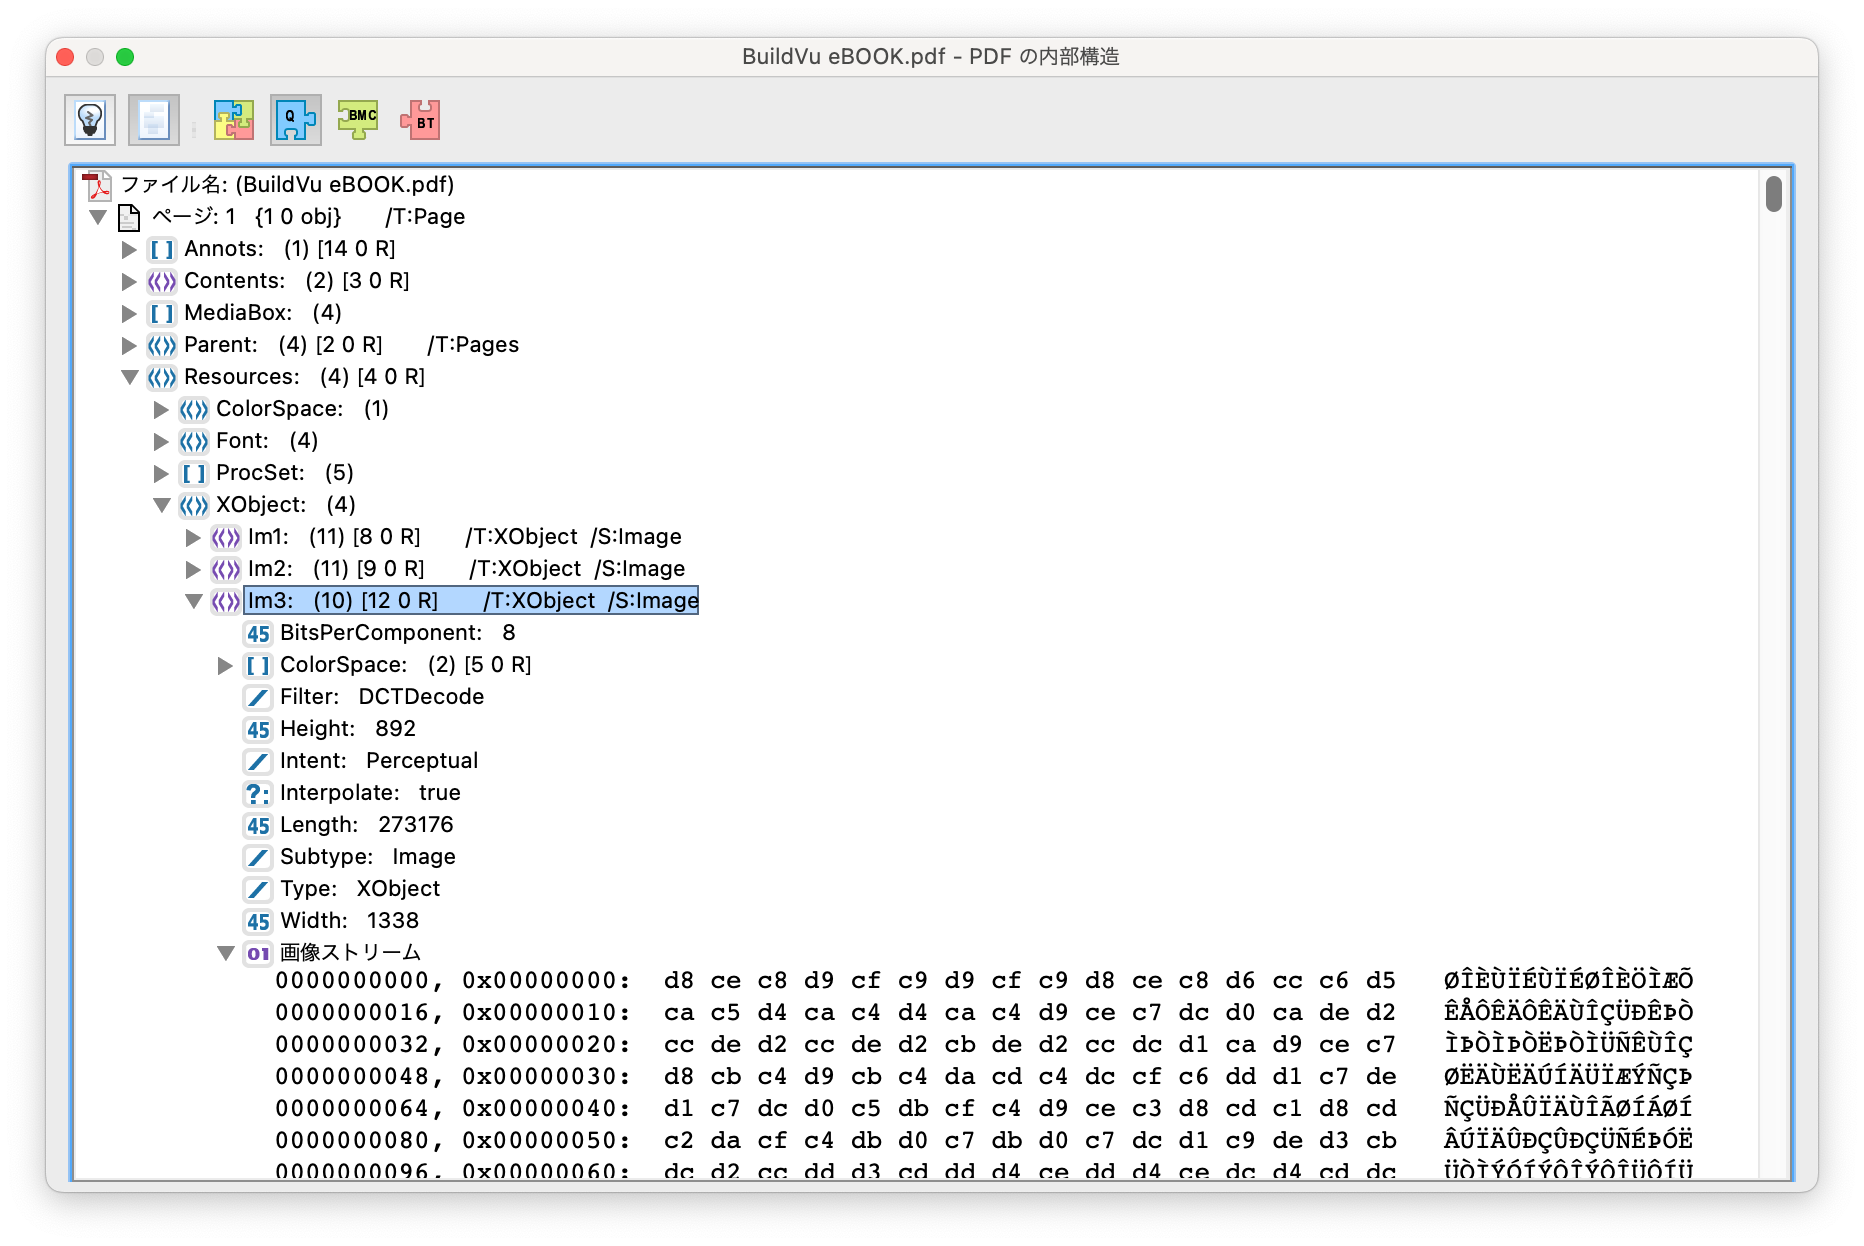The image size is (1864, 1246).
Task: Select the Filter: DCTDecode row
Action: click(381, 697)
